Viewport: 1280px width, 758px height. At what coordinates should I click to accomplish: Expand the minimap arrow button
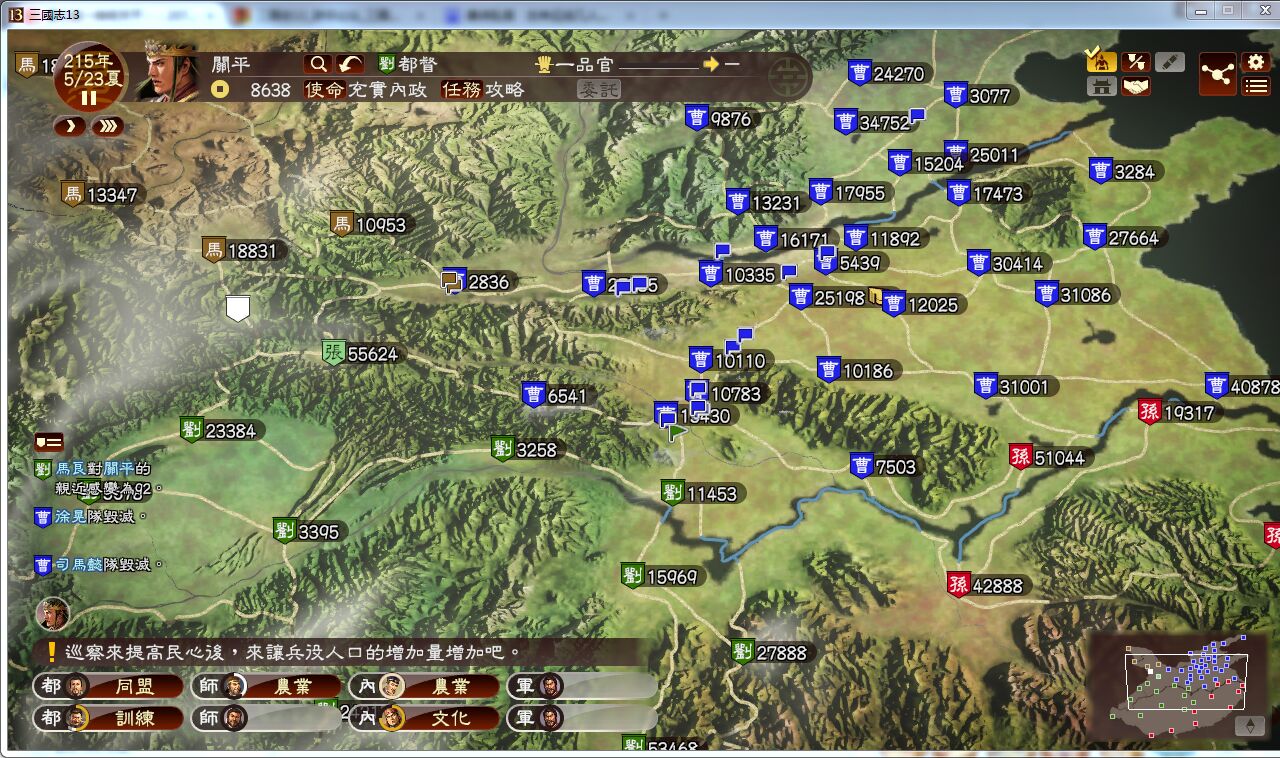click(x=1249, y=727)
